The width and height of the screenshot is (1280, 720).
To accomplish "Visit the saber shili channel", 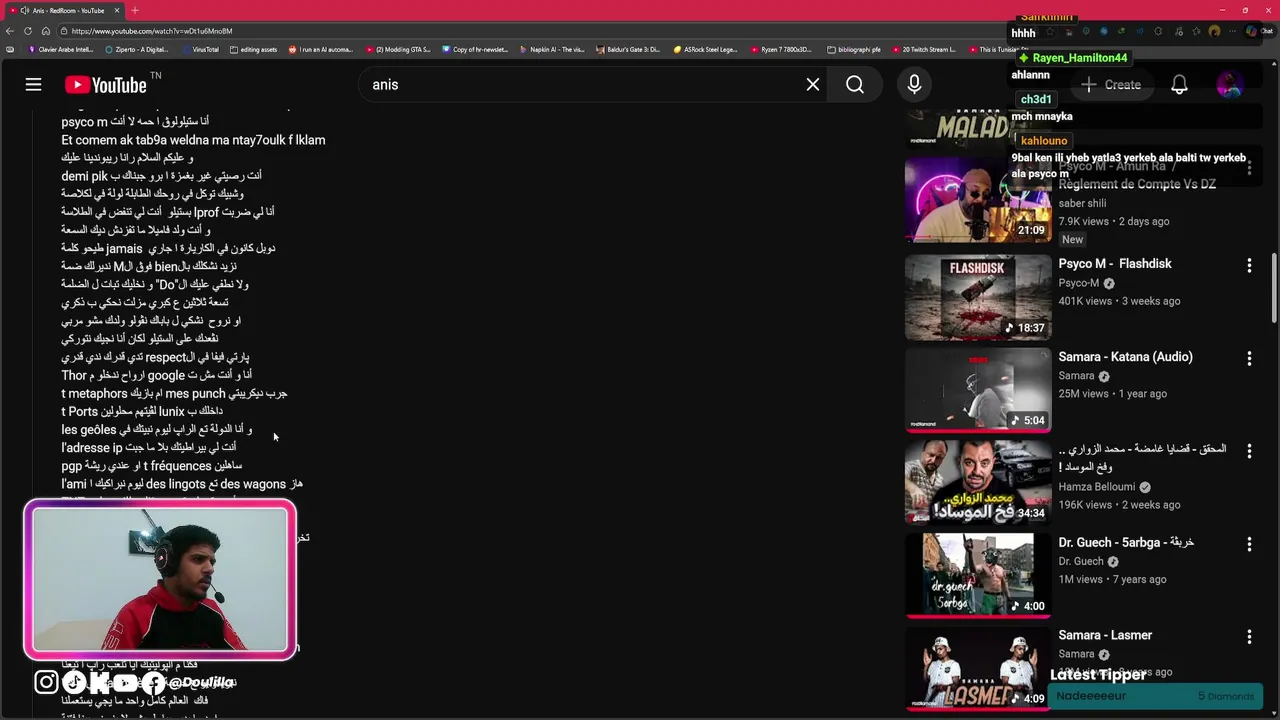I will point(1082,203).
